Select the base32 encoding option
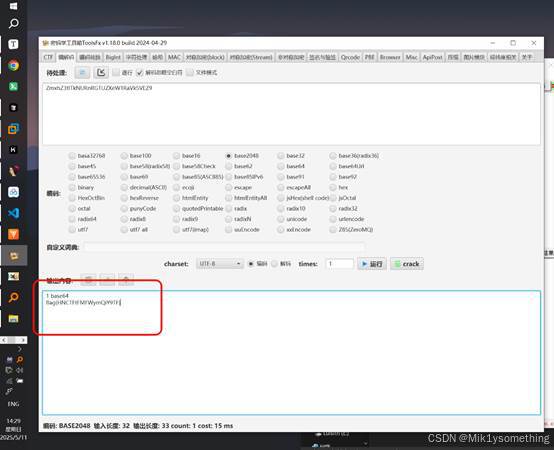The image size is (554, 450). [281, 155]
